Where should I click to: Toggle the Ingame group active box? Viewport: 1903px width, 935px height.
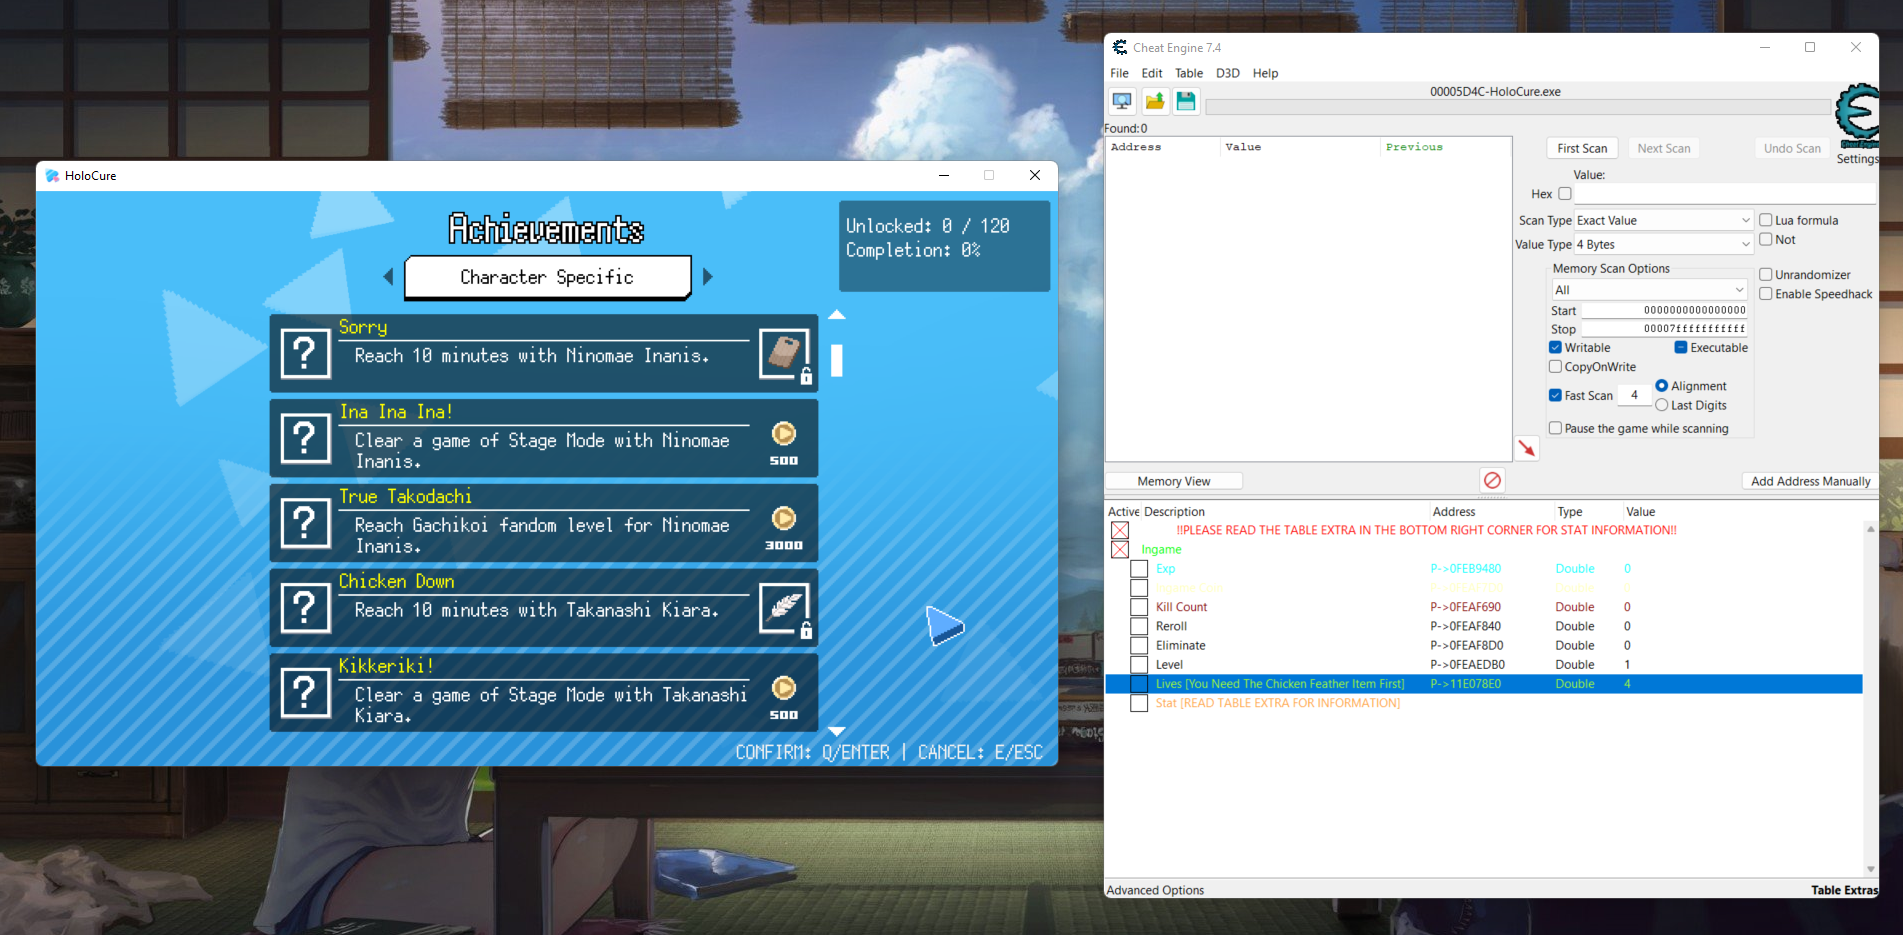click(x=1120, y=549)
